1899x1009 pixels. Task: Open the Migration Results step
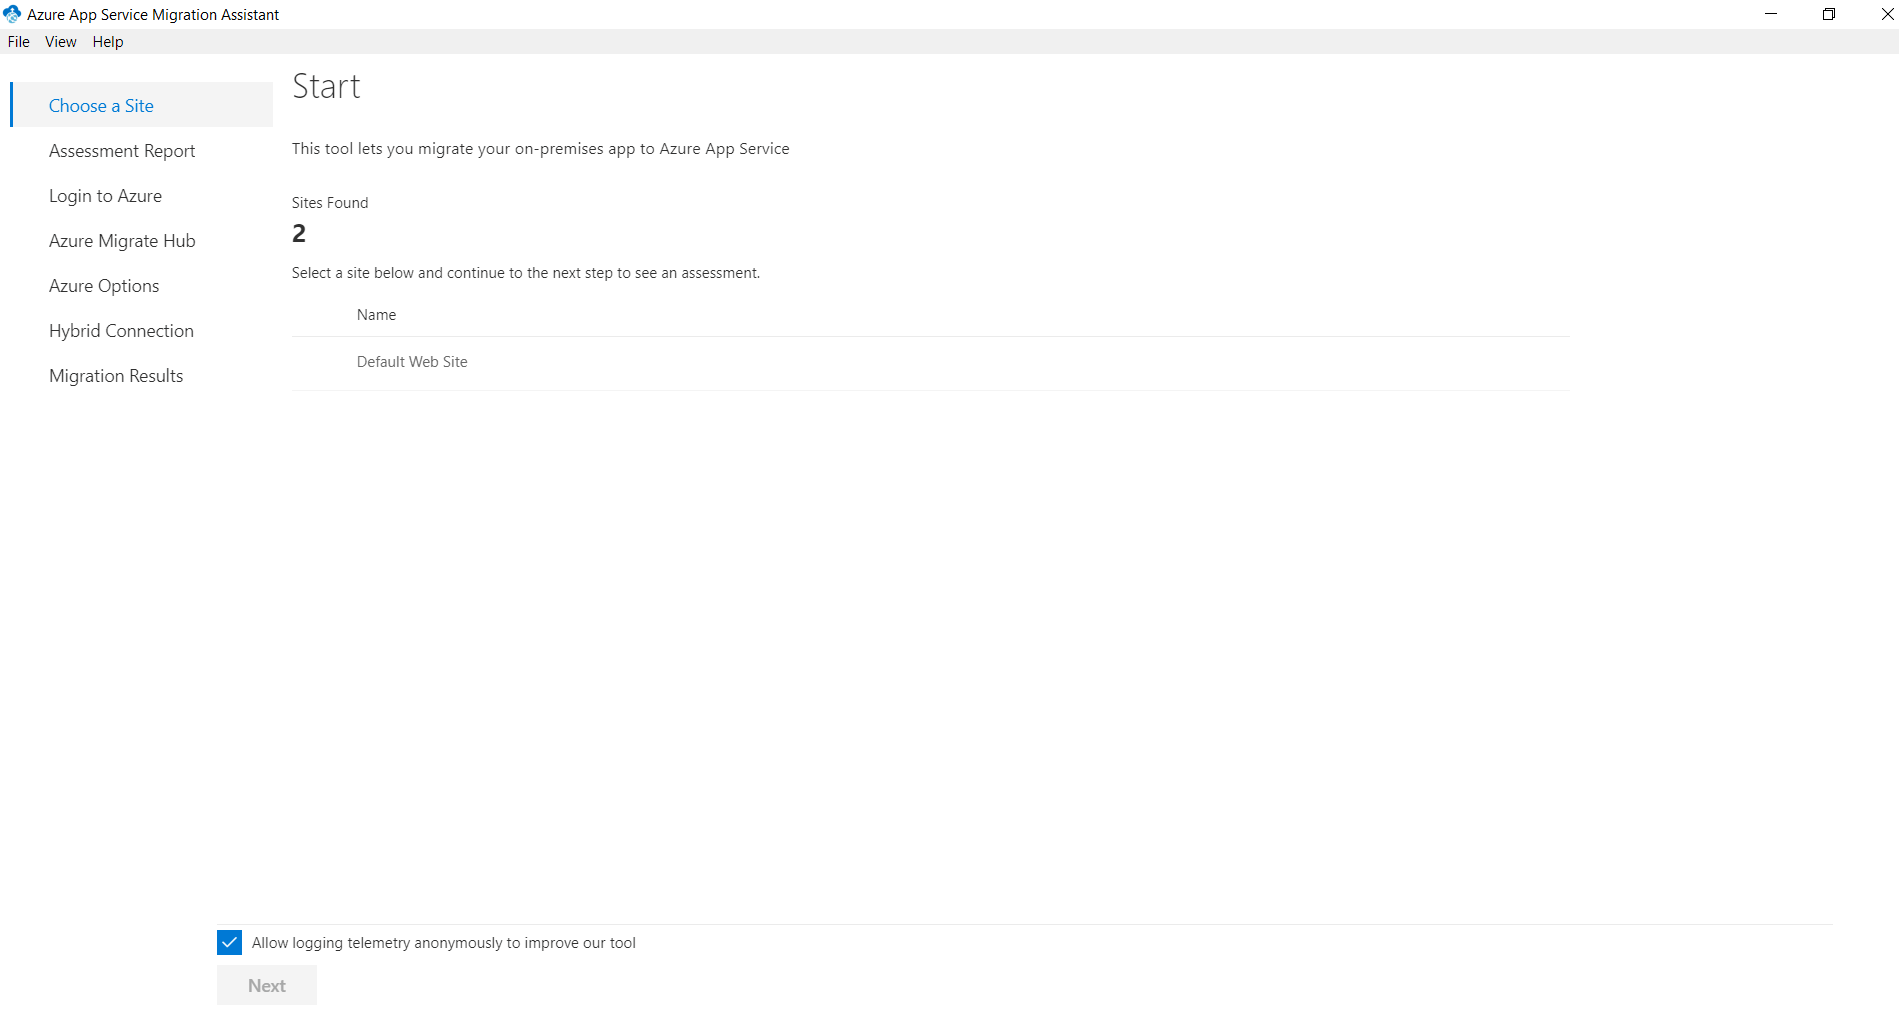pos(116,376)
